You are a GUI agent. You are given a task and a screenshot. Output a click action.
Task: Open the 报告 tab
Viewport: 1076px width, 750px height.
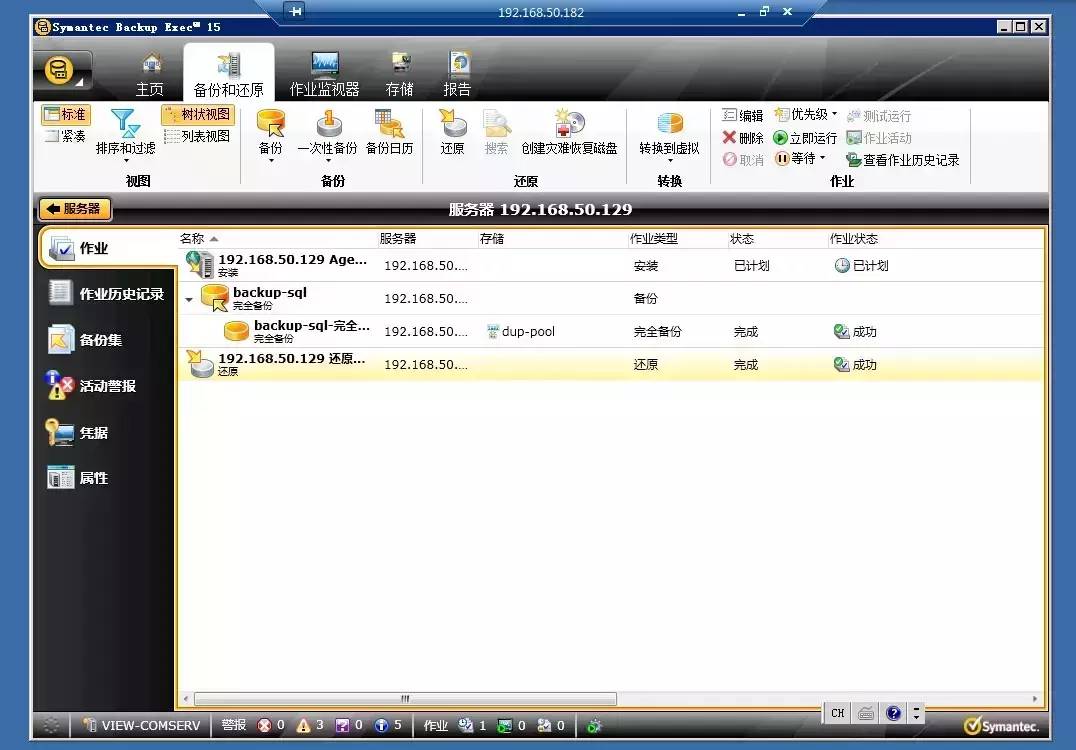457,75
